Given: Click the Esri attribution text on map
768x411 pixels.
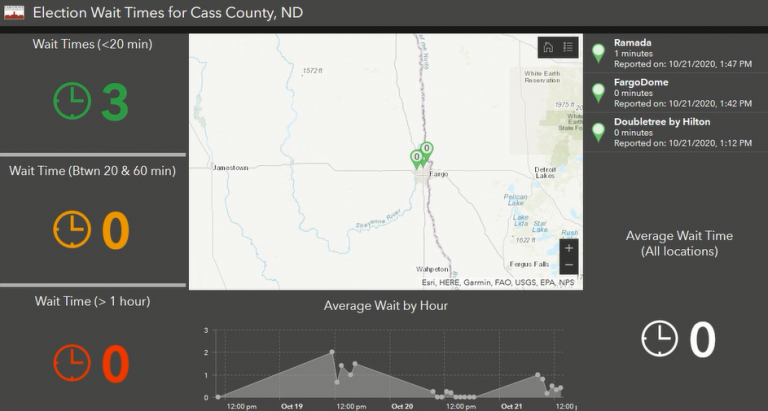Looking at the screenshot, I should 498,283.
